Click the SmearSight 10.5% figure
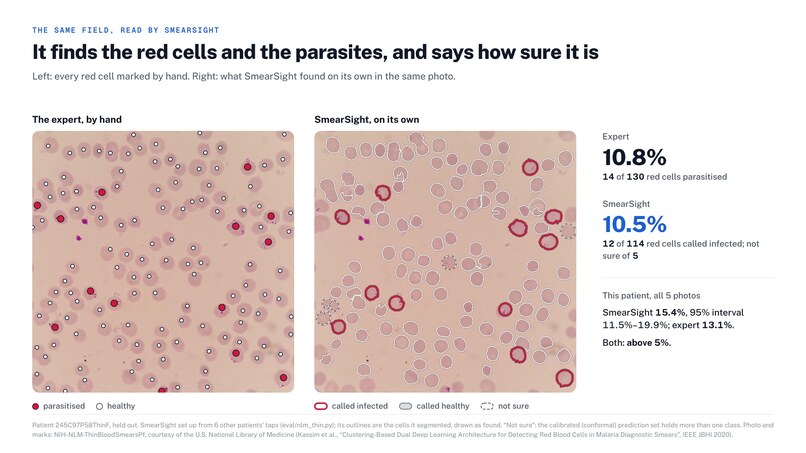Viewport: 806px width, 453px height. 634,224
